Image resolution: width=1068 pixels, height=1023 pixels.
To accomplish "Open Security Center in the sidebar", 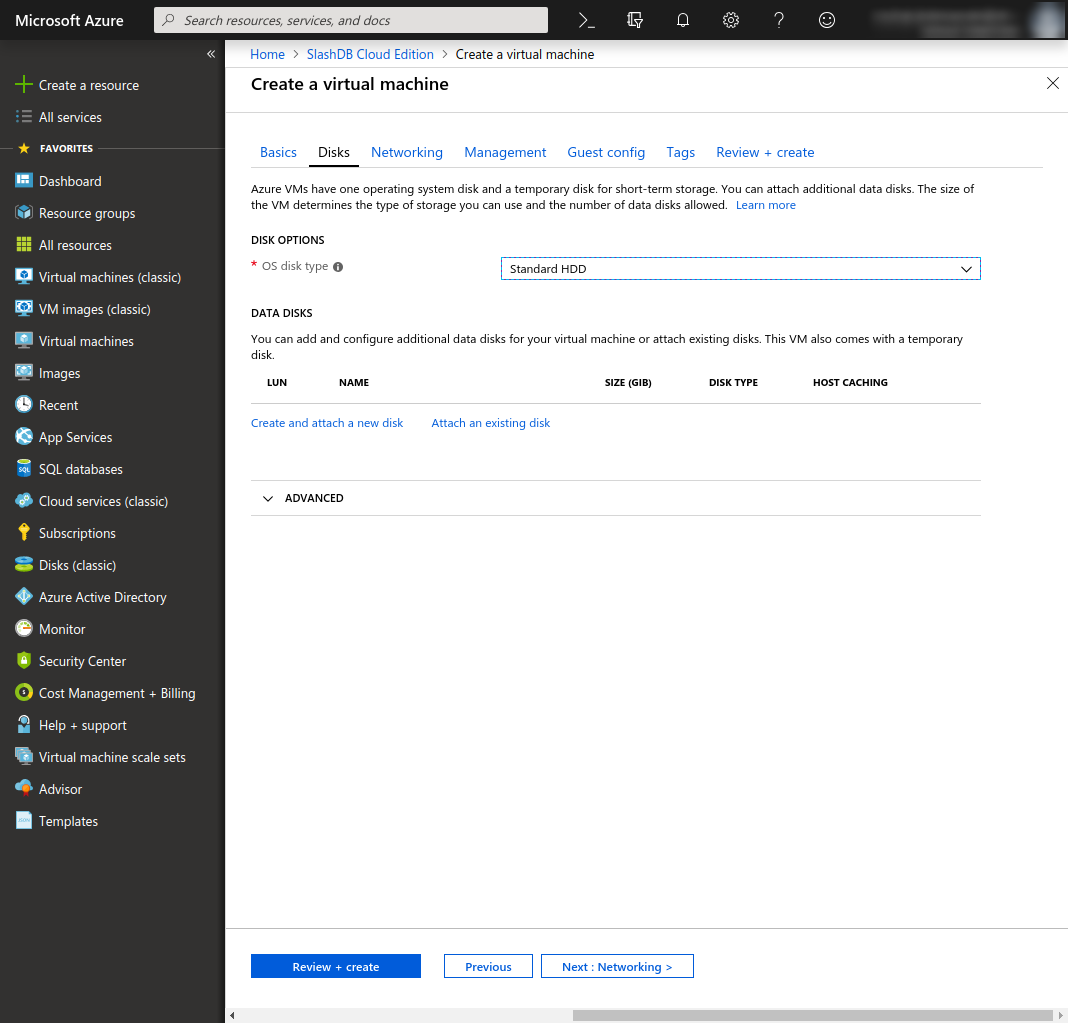I will pos(82,661).
